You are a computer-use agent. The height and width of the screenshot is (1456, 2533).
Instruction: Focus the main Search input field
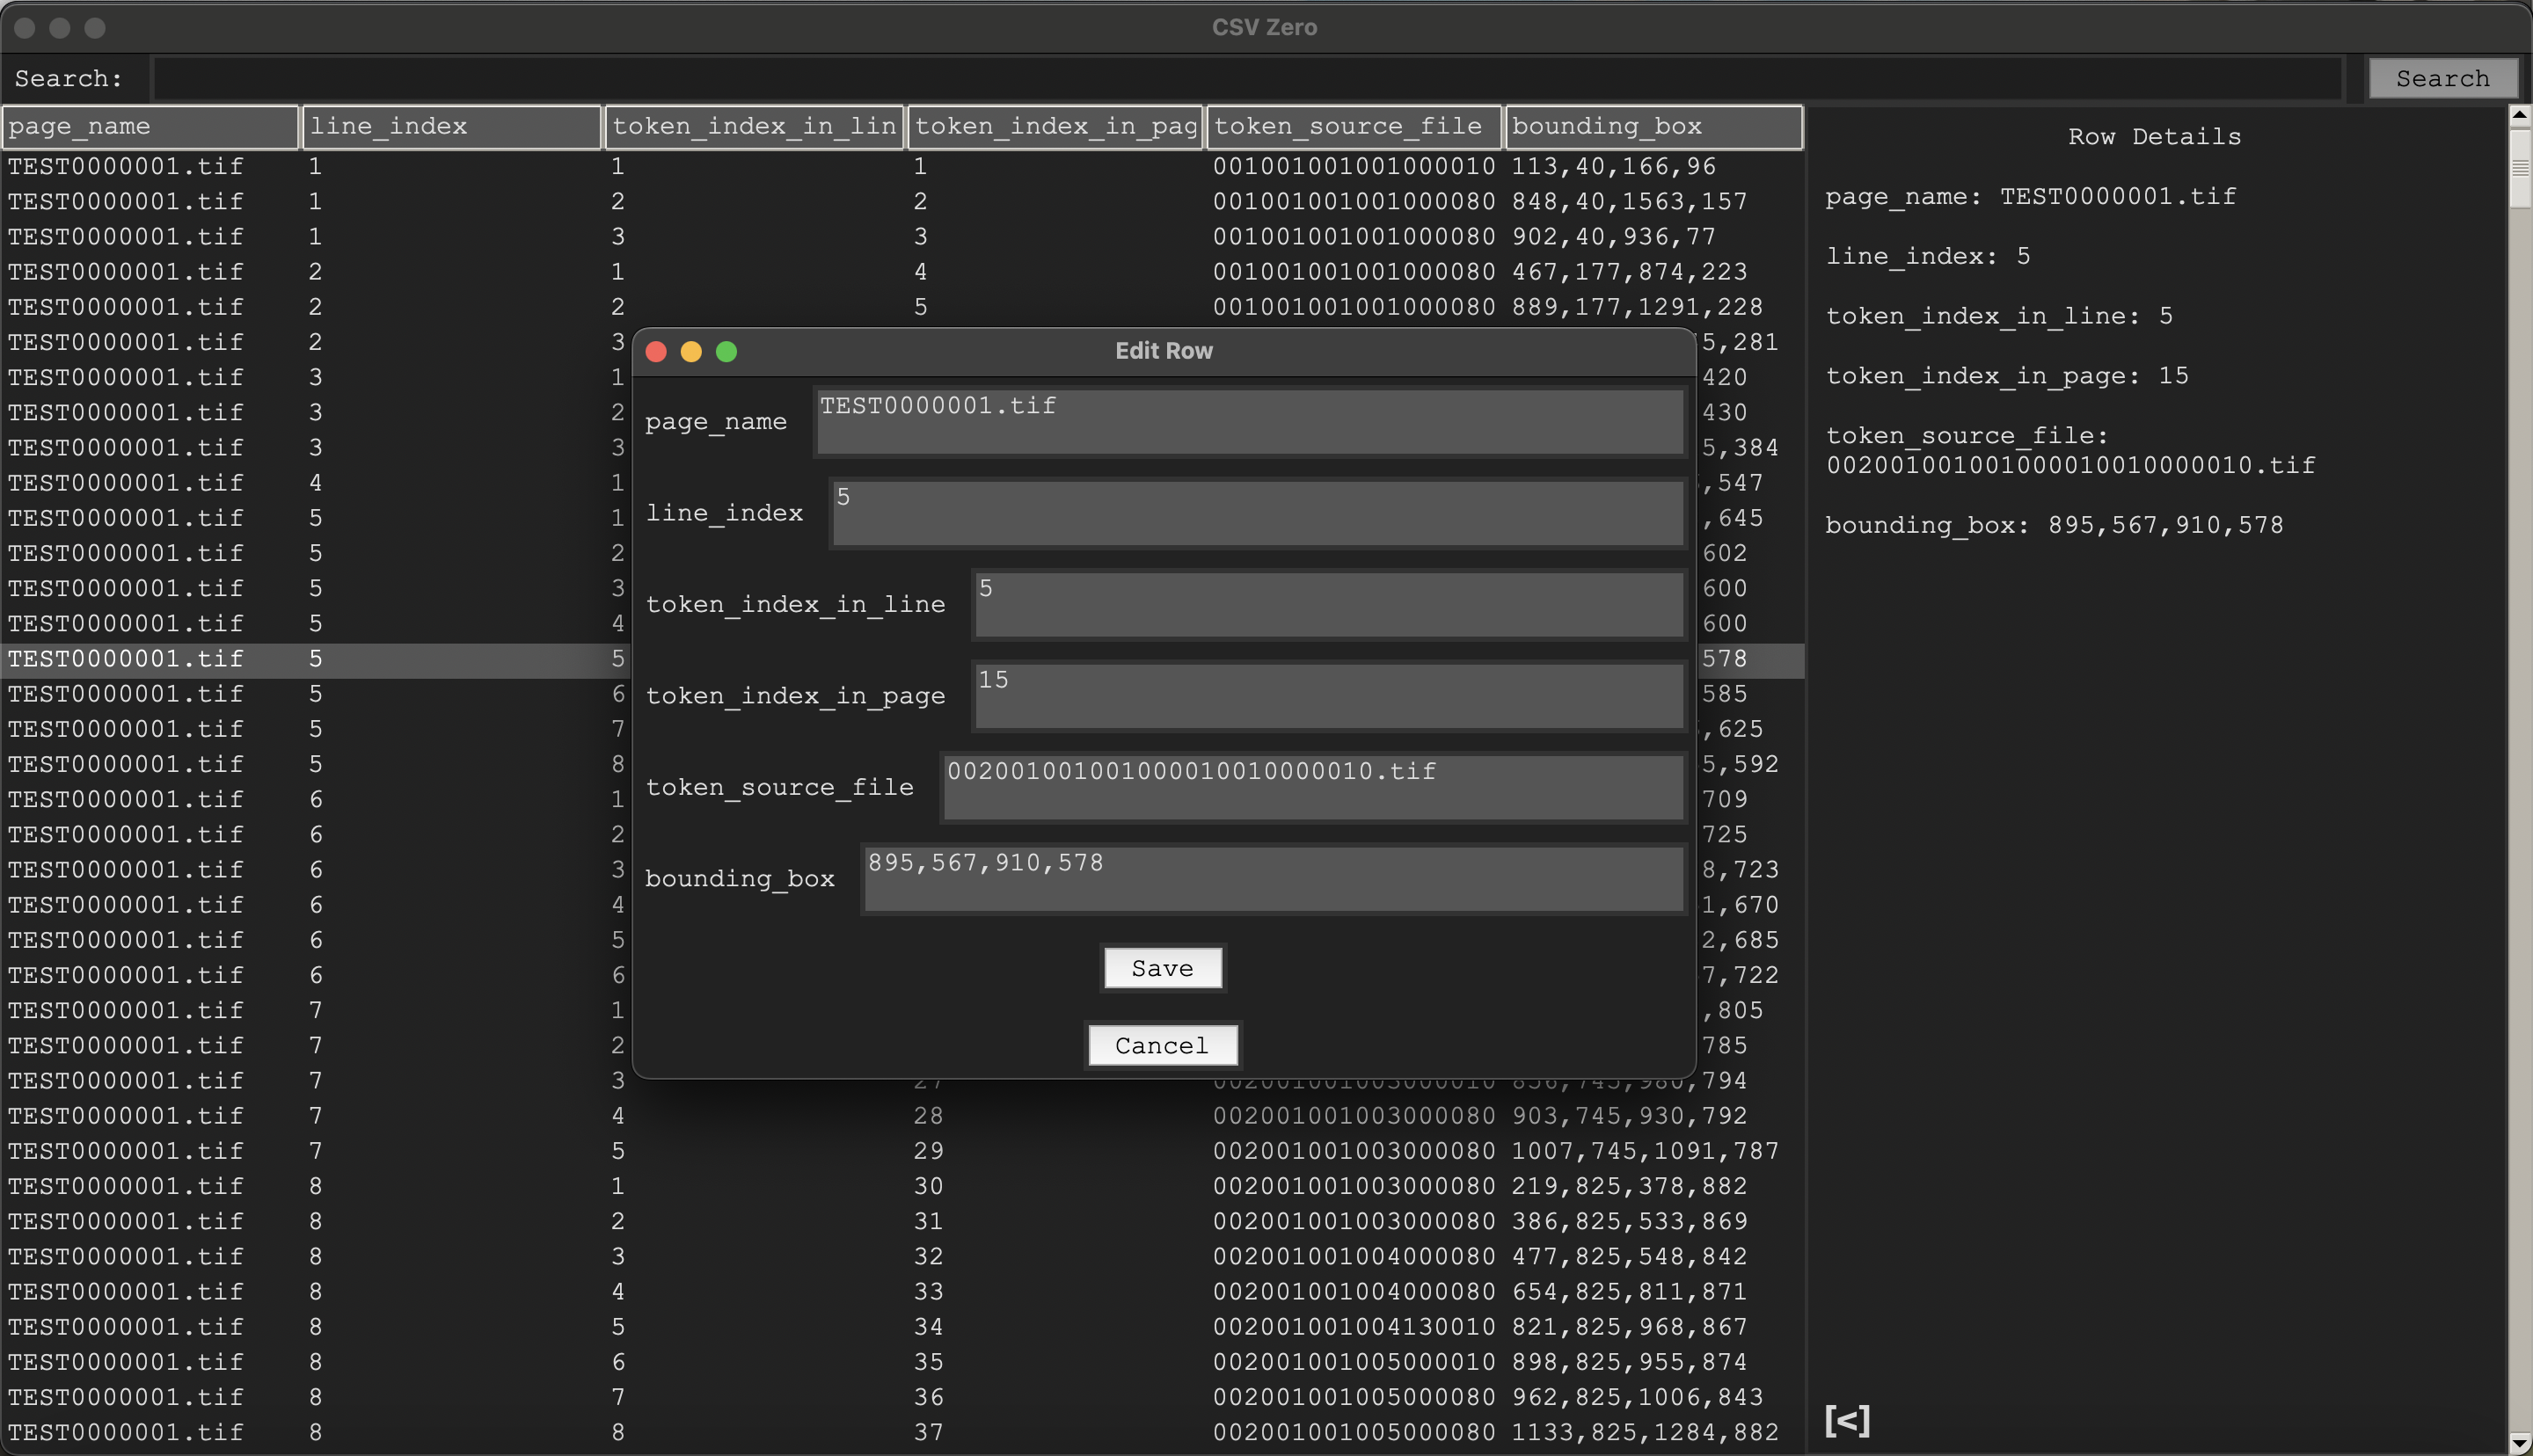click(1246, 78)
